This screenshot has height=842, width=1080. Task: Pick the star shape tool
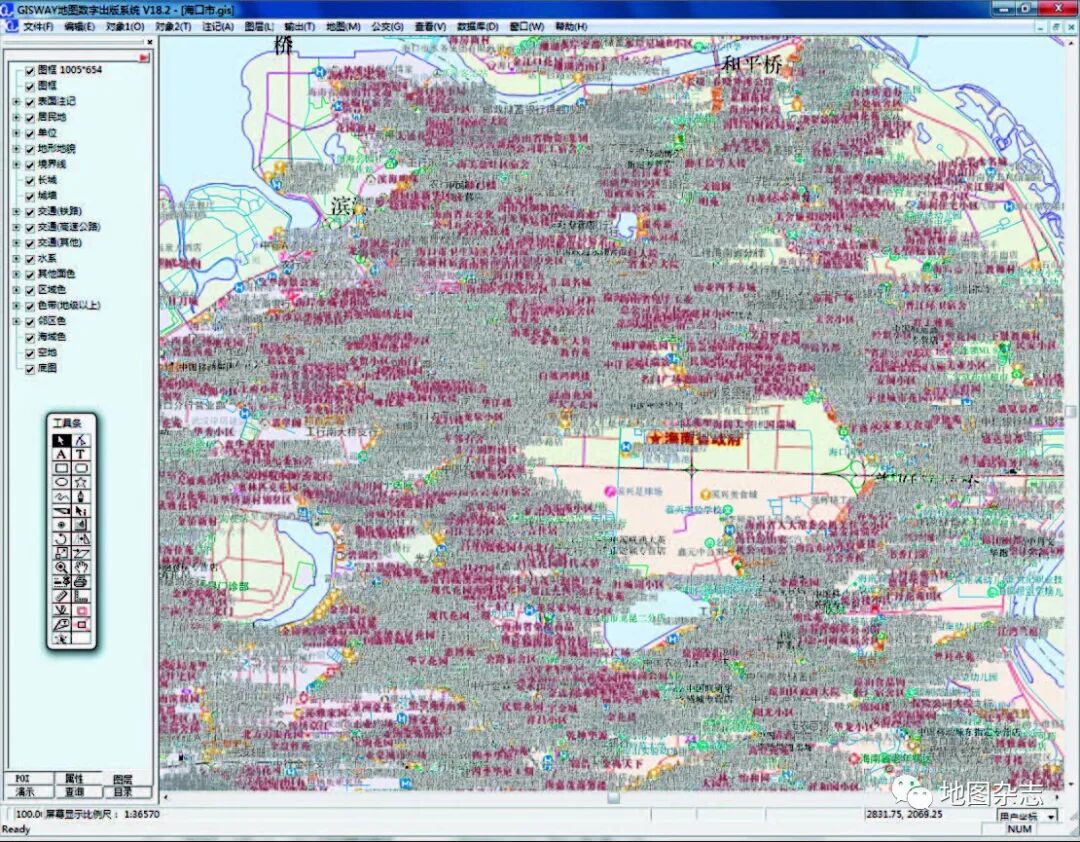(x=81, y=482)
